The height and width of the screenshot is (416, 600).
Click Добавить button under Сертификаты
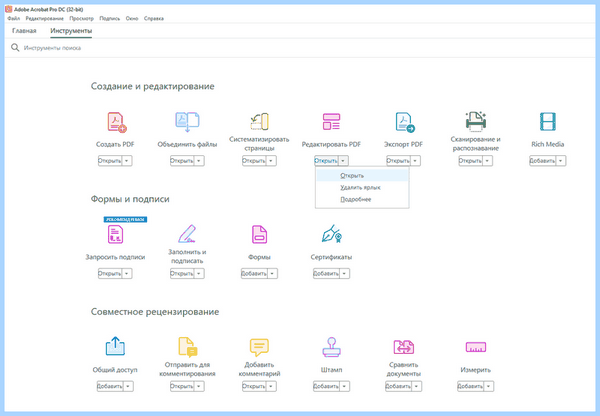tap(326, 274)
